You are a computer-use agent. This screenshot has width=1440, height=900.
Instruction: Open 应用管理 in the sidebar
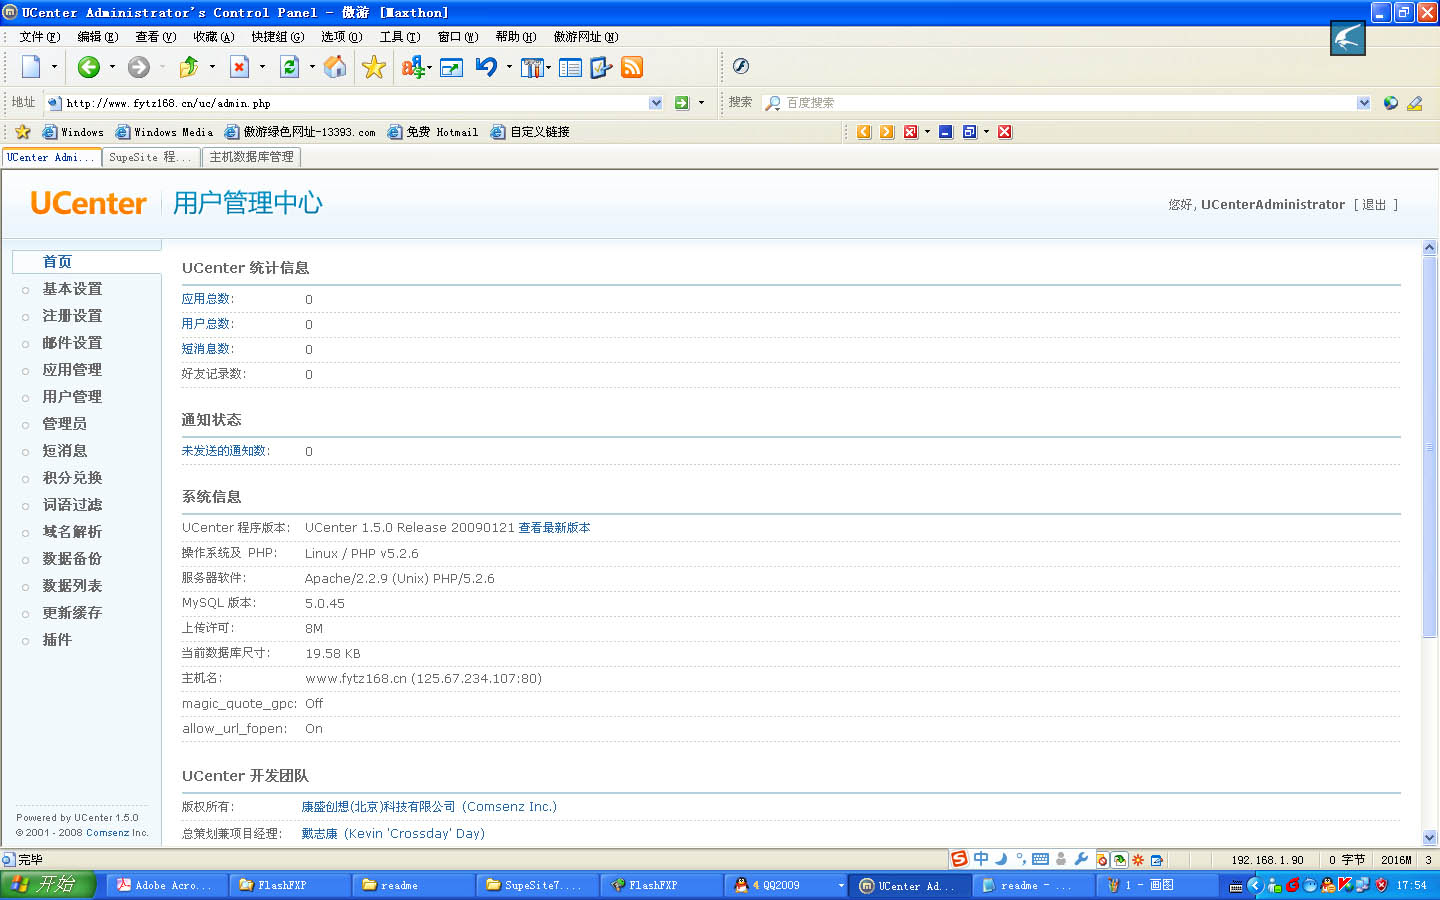coord(72,370)
